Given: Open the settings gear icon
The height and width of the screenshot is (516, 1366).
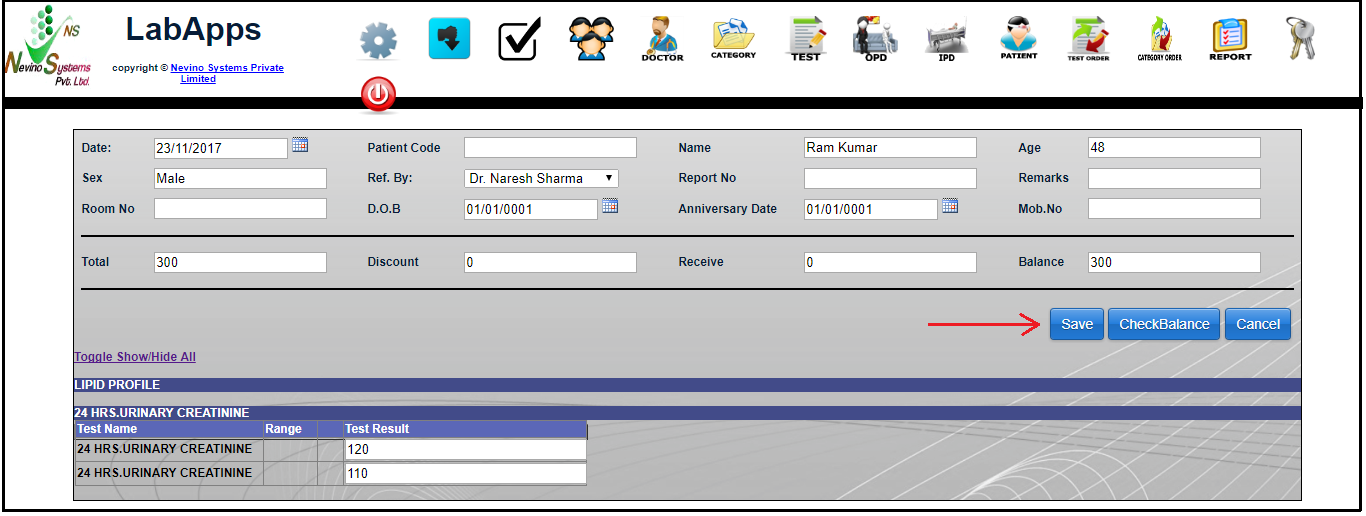Looking at the screenshot, I should (x=378, y=40).
